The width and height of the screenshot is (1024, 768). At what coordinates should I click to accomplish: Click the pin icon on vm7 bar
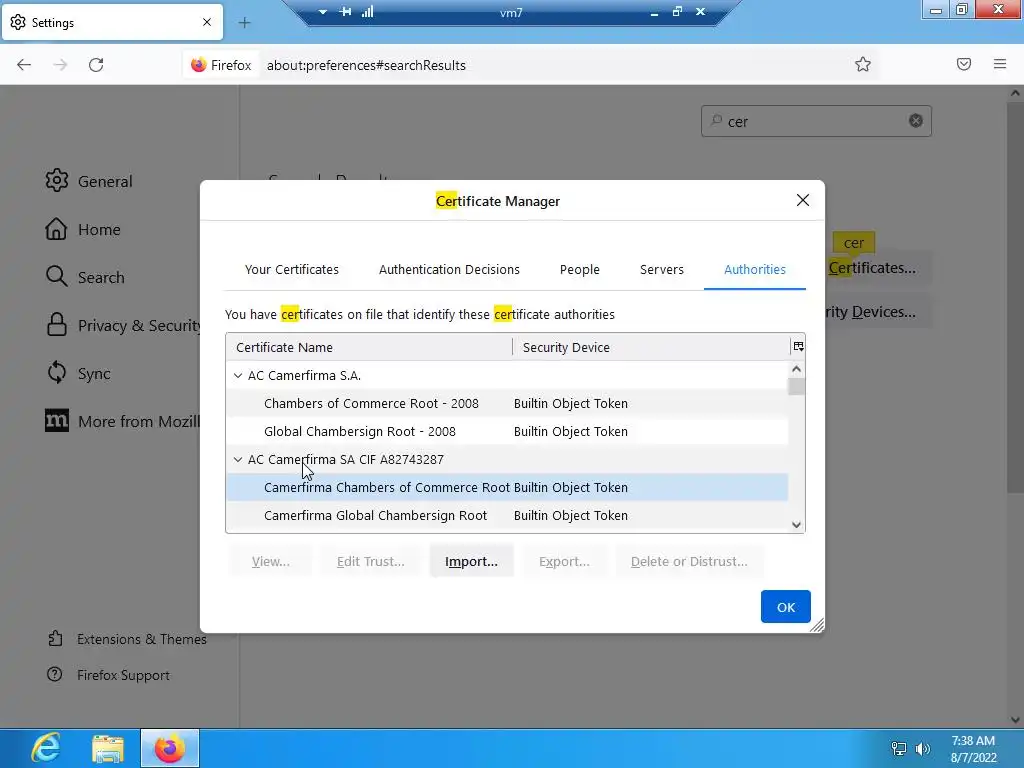345,12
